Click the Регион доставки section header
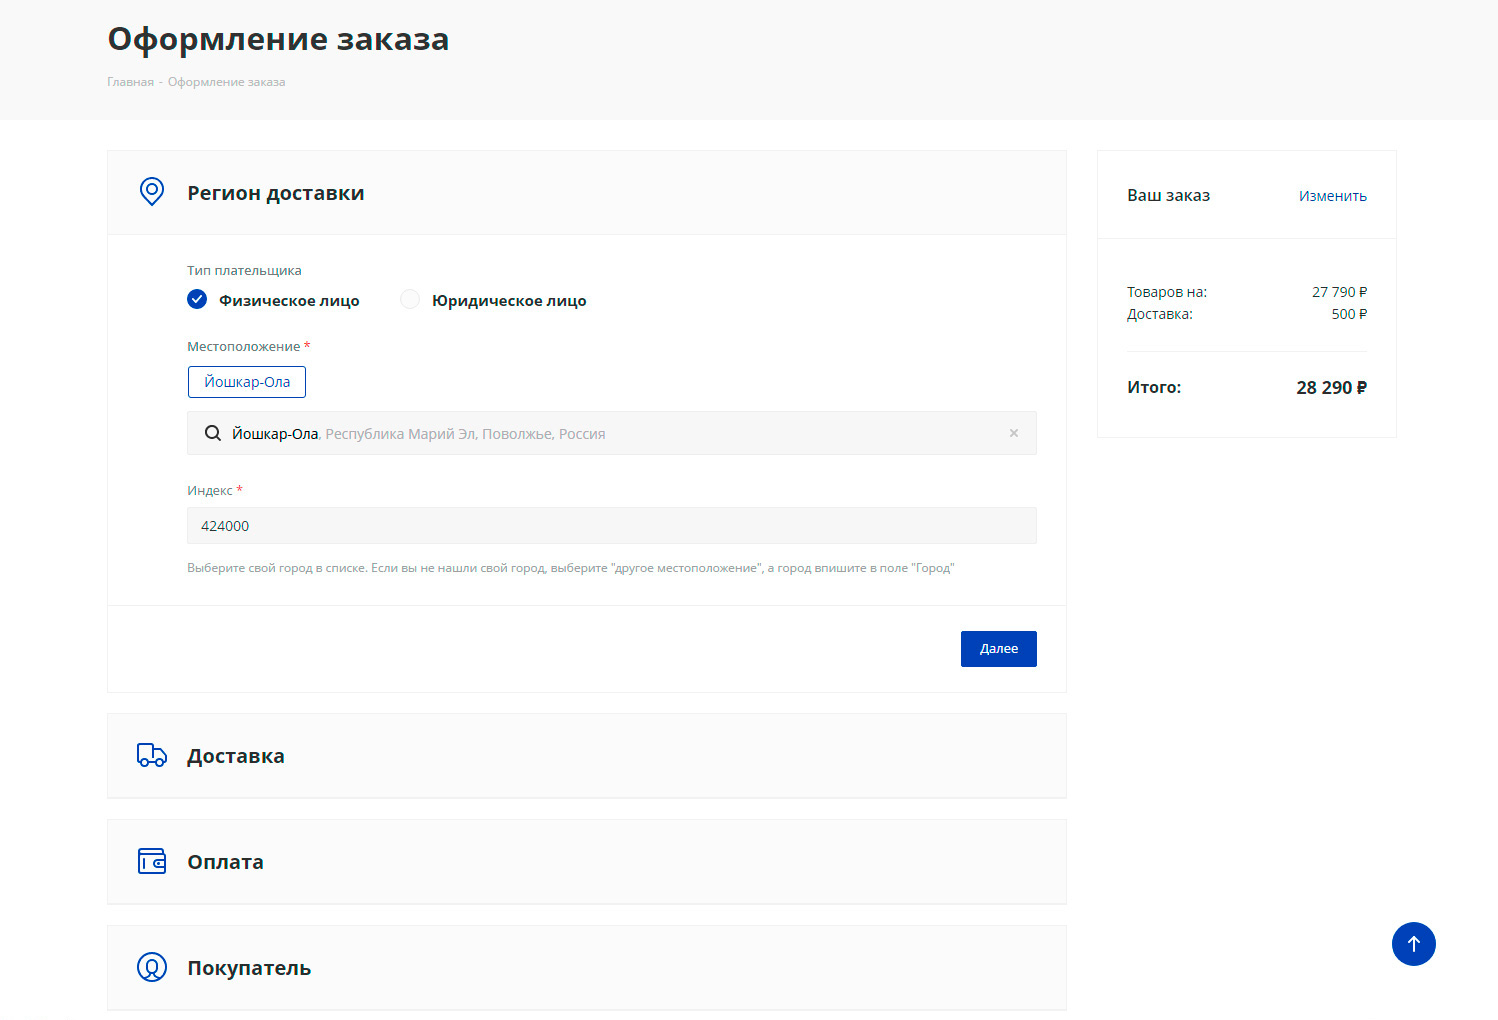Screen dimensions: 1498x1020 coord(276,193)
